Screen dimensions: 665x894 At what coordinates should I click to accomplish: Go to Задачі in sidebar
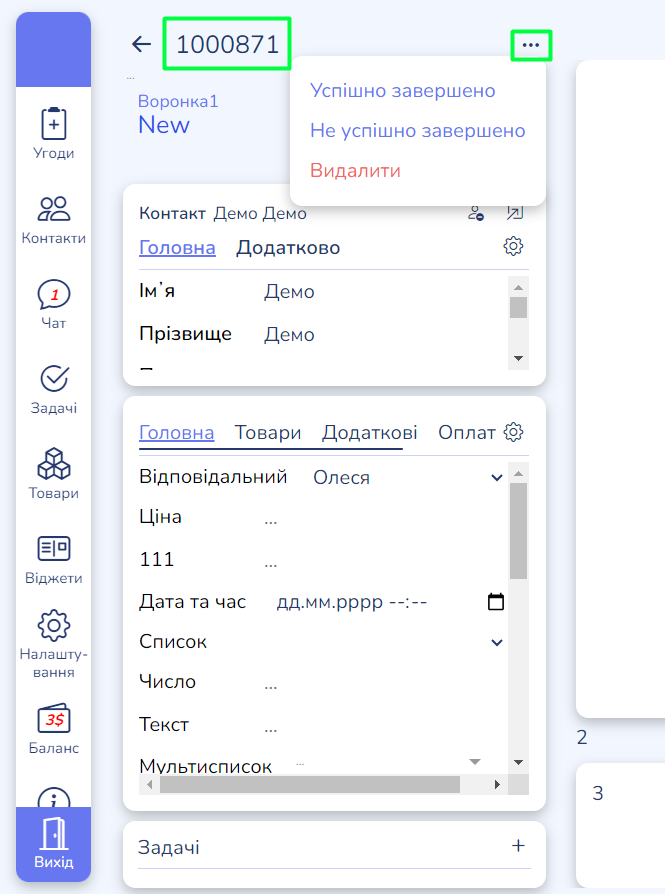point(53,389)
